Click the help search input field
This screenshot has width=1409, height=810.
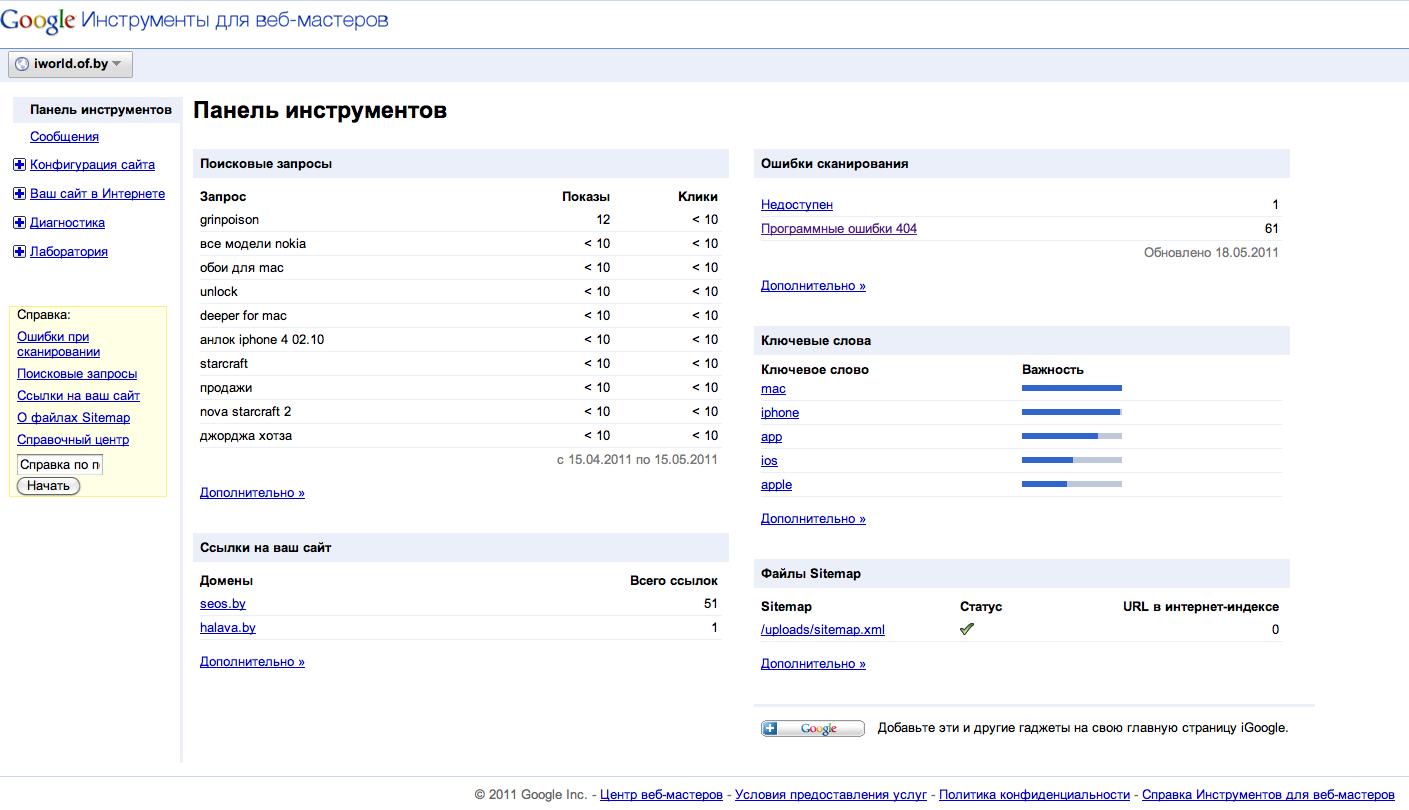[60, 465]
